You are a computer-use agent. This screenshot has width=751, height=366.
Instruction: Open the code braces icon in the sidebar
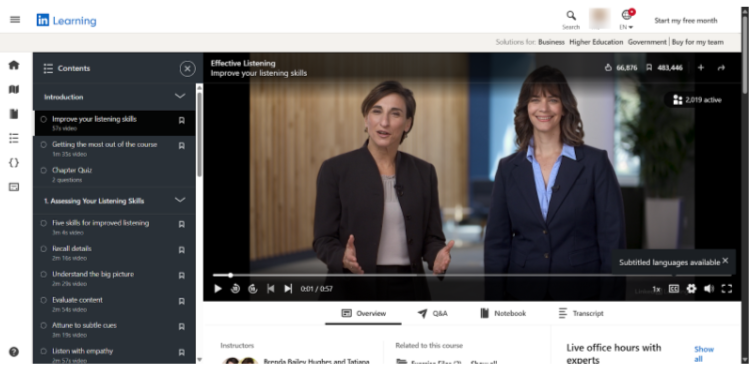click(x=14, y=163)
